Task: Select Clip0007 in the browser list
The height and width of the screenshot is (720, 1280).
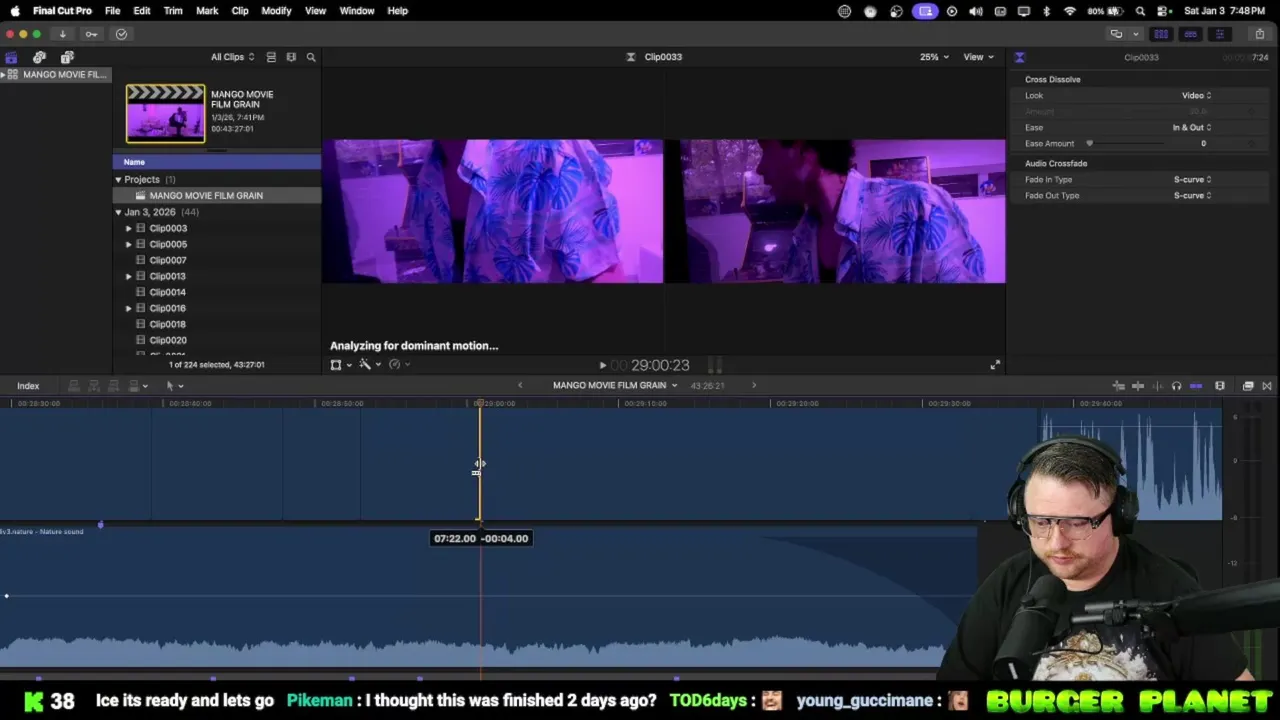Action: 217,260
